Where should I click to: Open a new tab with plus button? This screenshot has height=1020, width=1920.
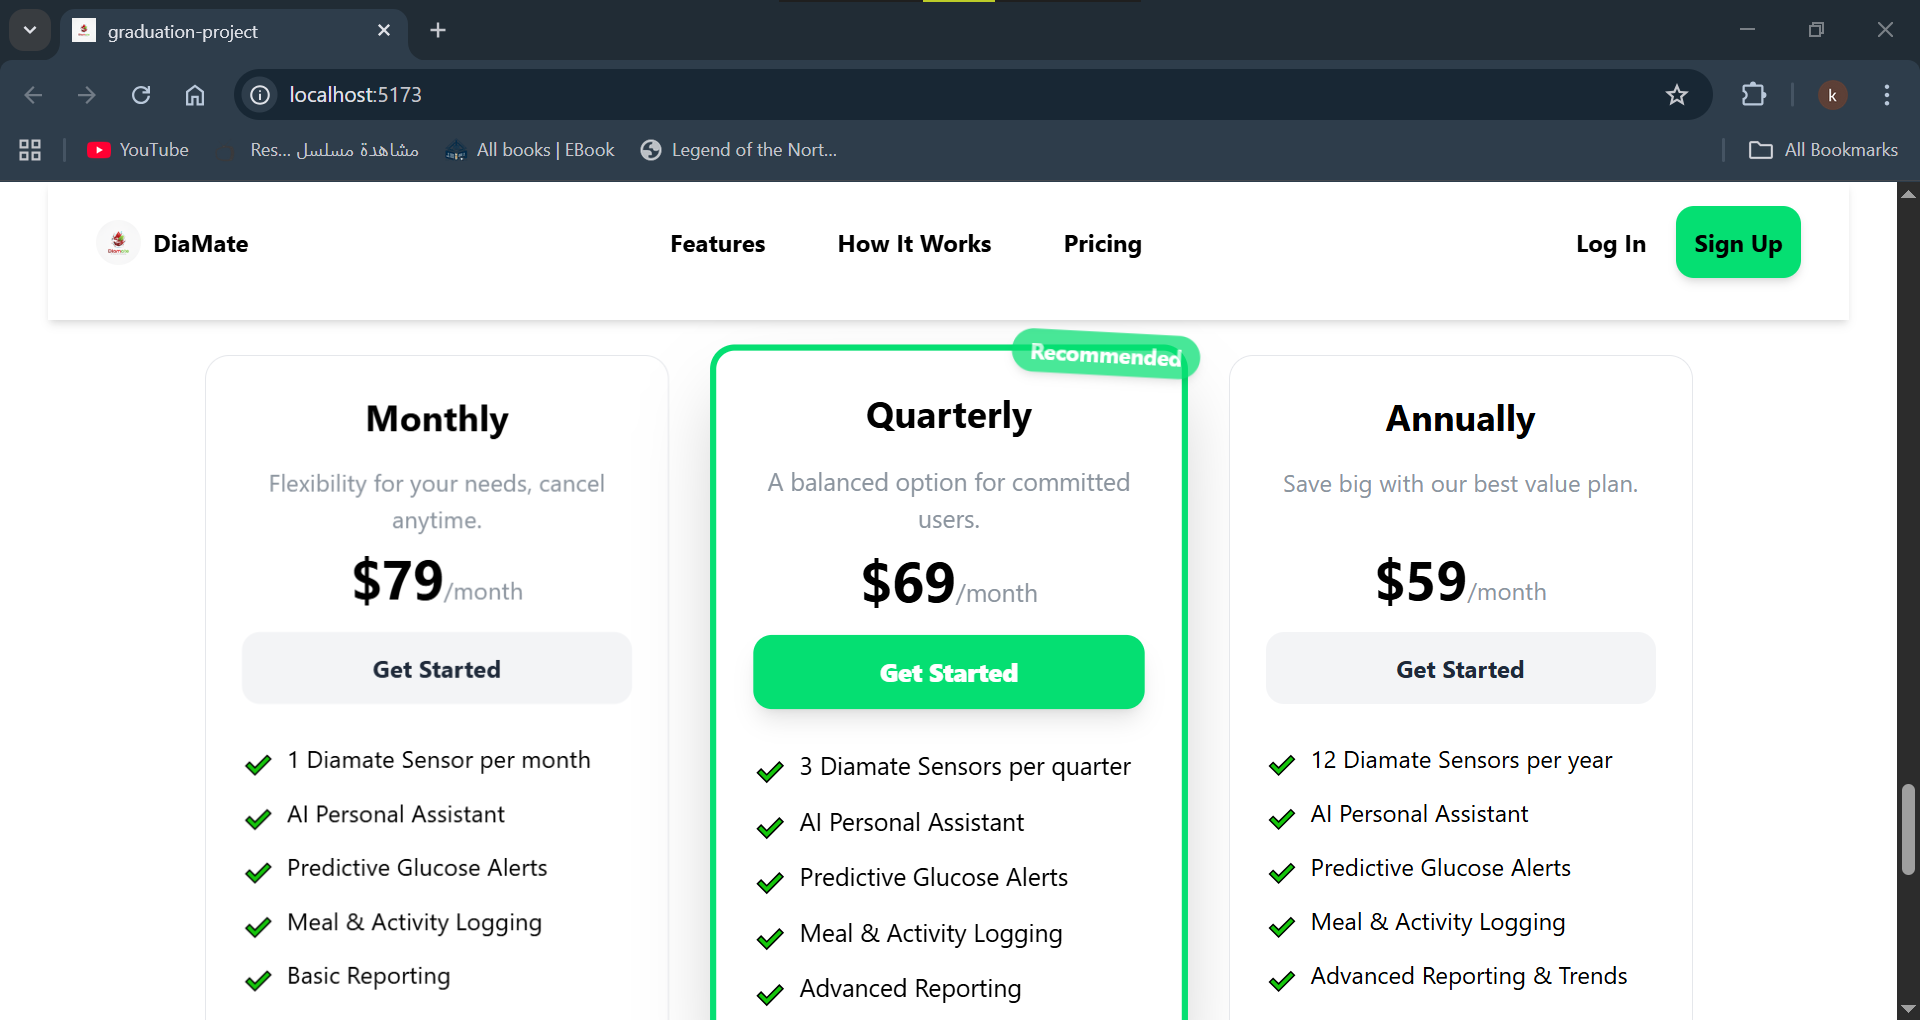point(438,30)
